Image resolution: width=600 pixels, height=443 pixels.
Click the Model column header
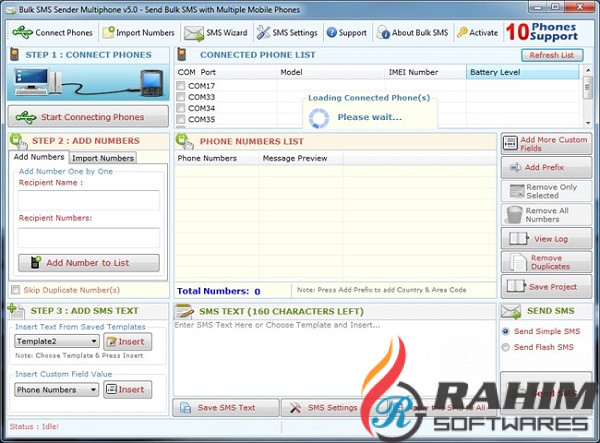click(331, 72)
